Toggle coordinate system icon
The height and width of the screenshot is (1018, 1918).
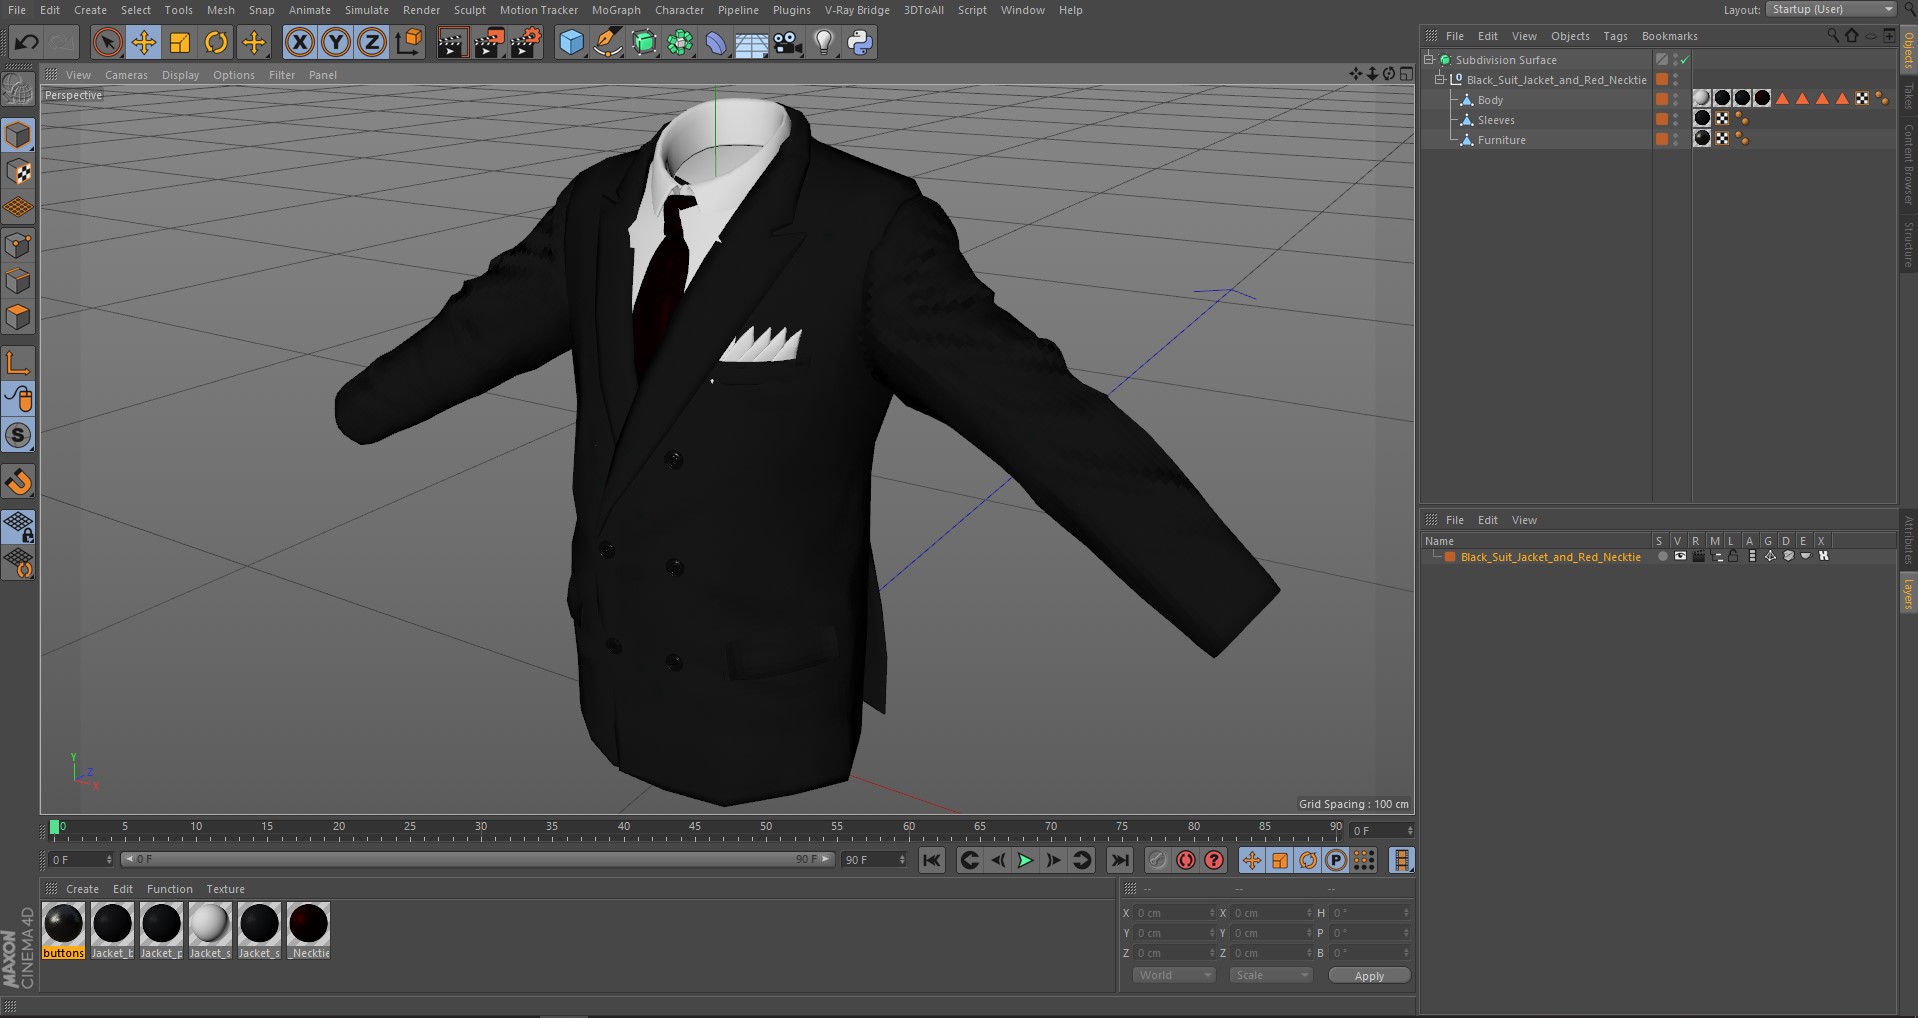[409, 42]
